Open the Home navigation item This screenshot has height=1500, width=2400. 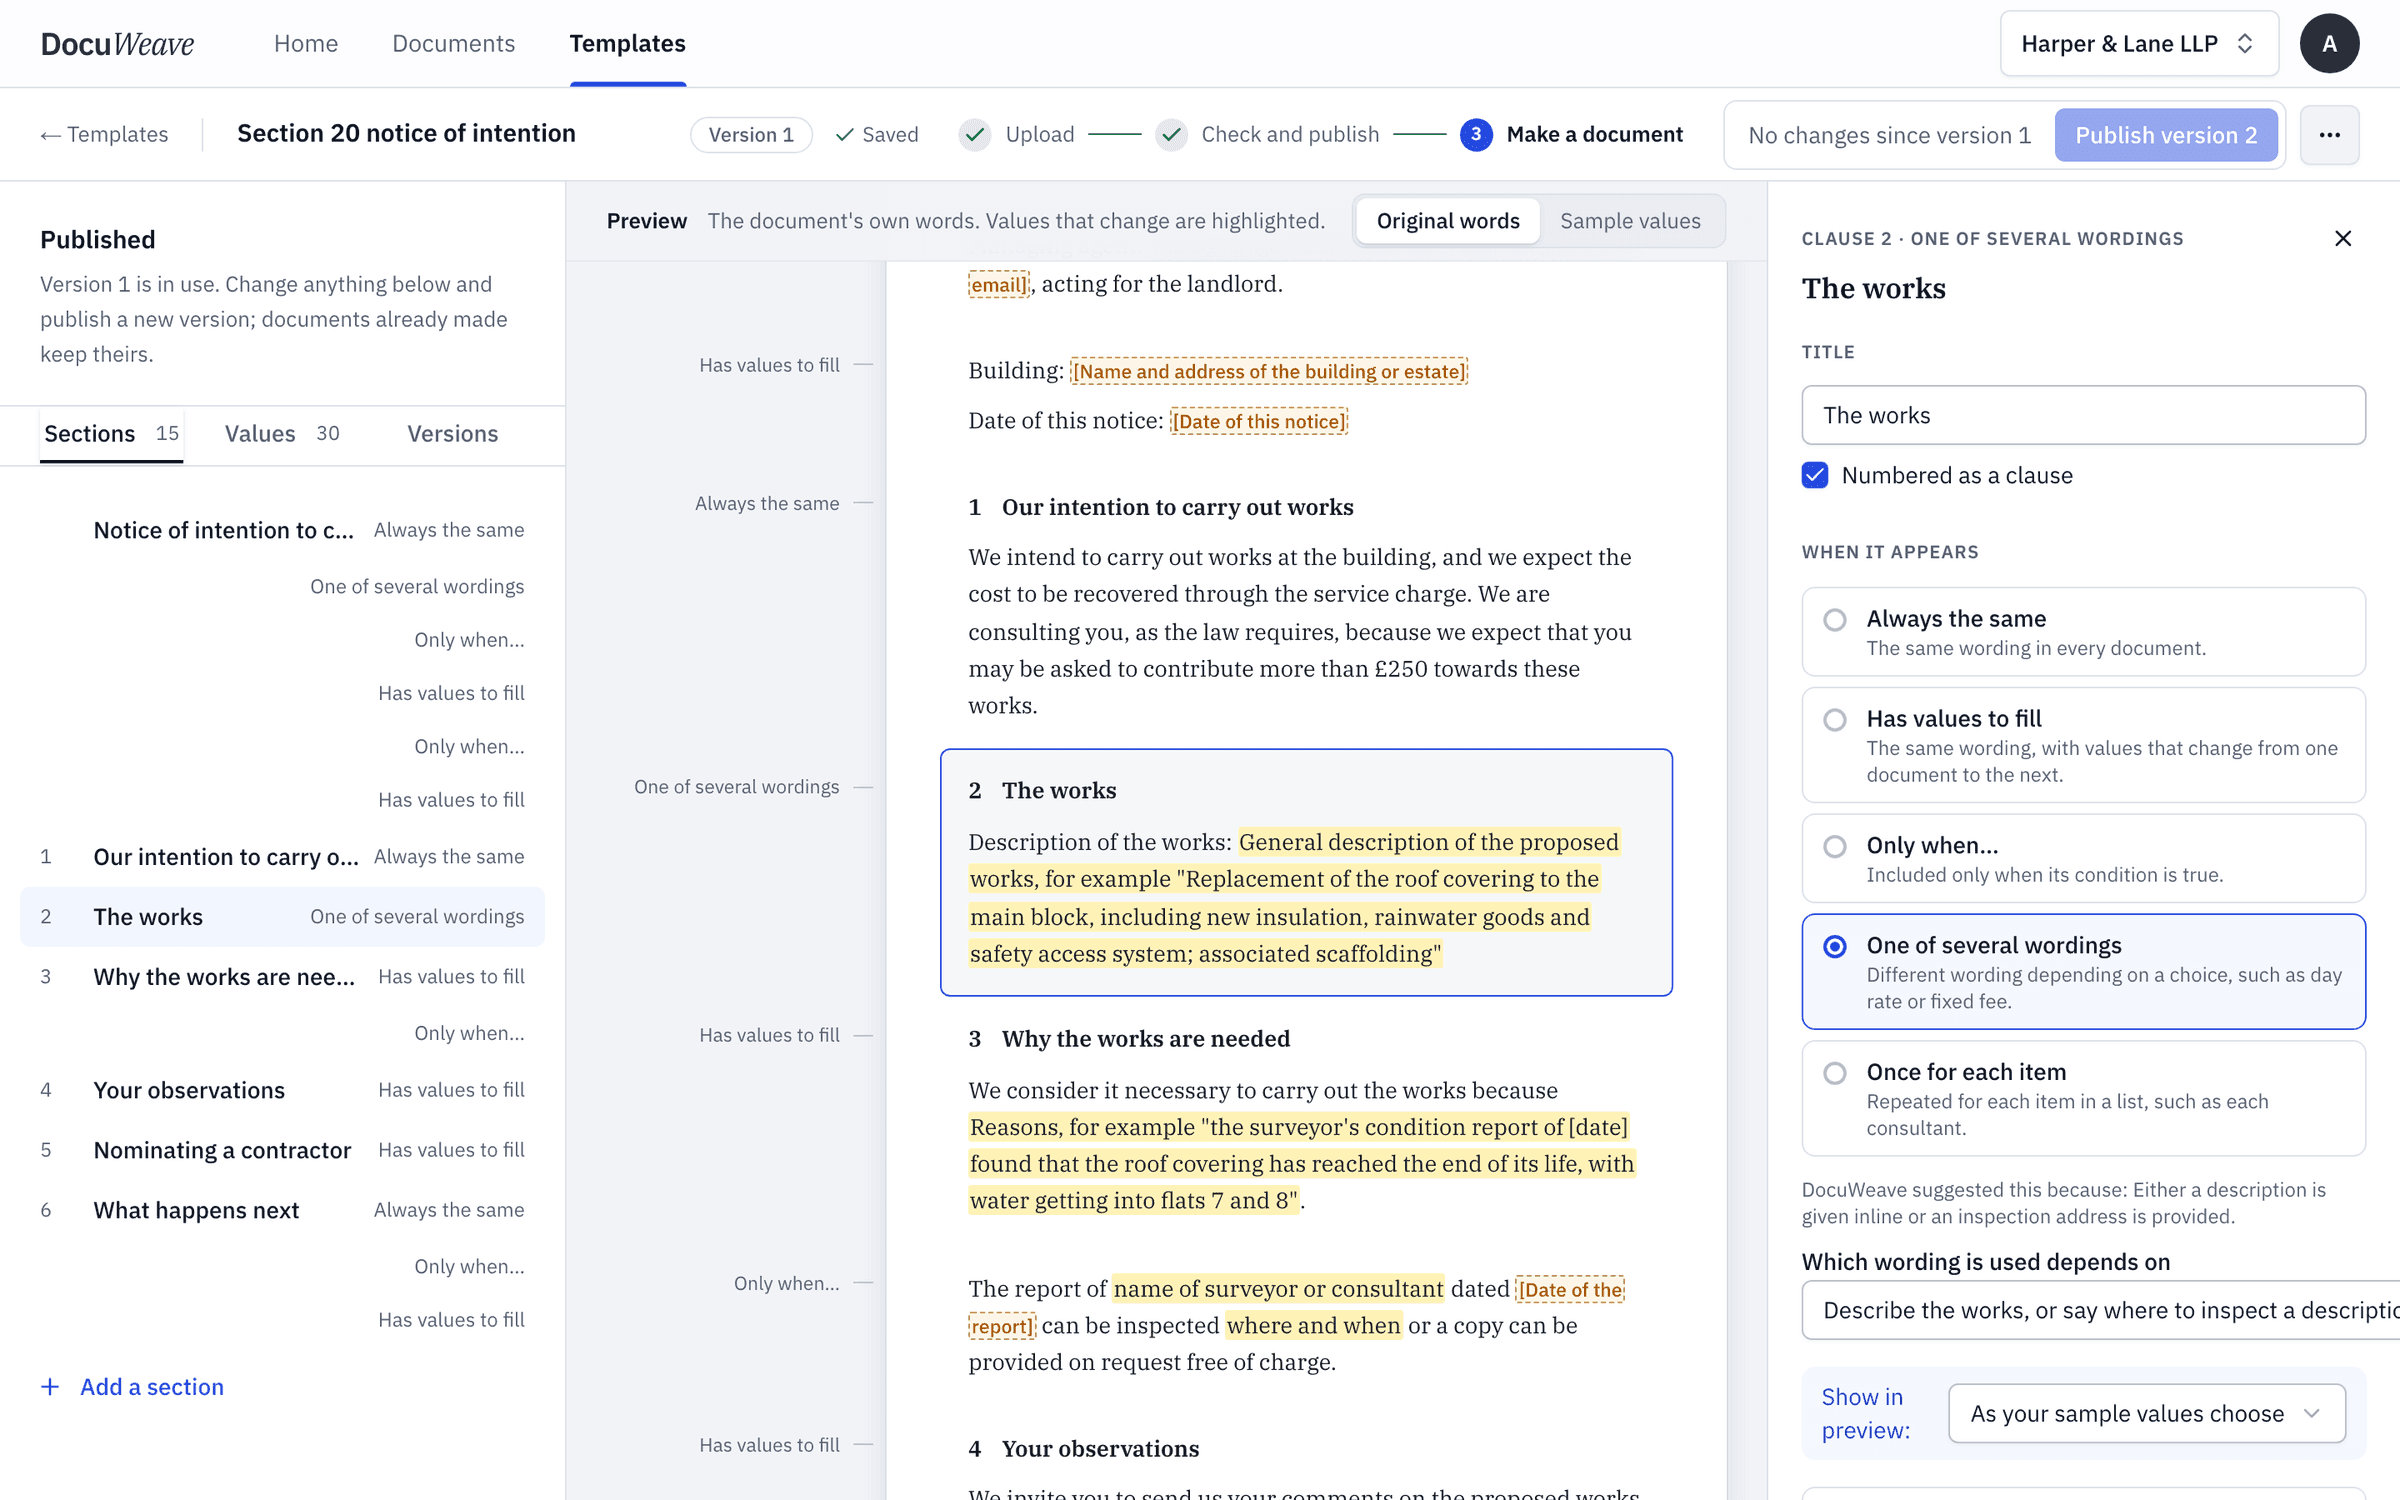(306, 44)
